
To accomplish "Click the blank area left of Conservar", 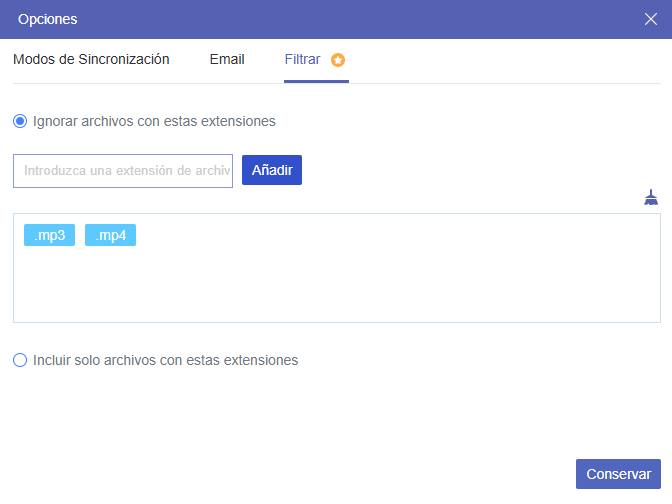I will tap(300, 474).
